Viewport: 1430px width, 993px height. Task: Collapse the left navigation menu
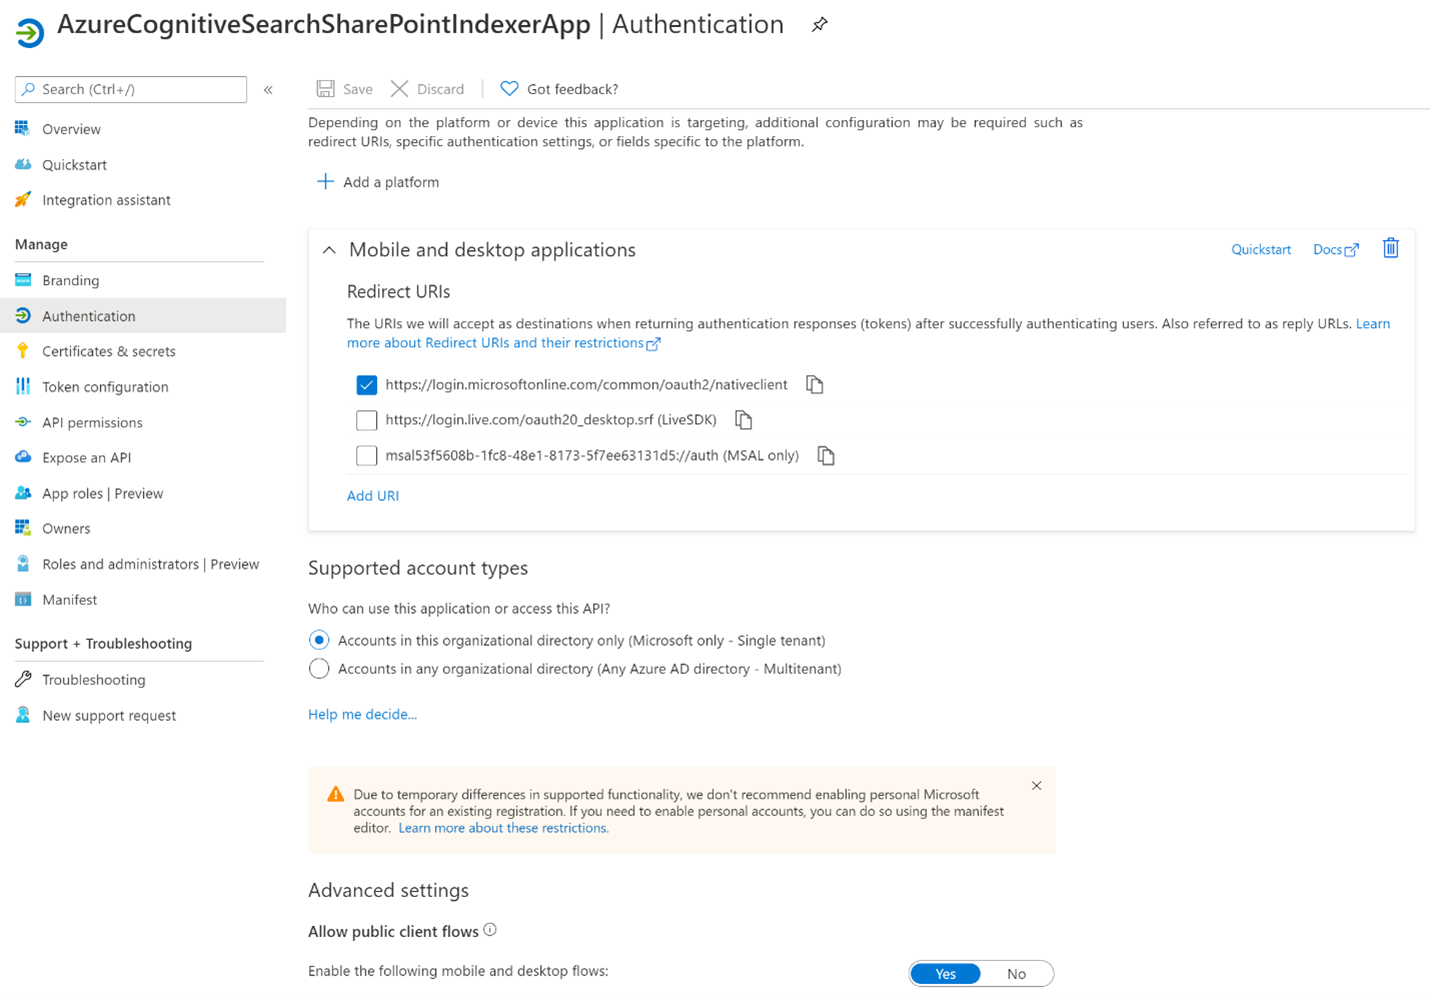click(268, 90)
